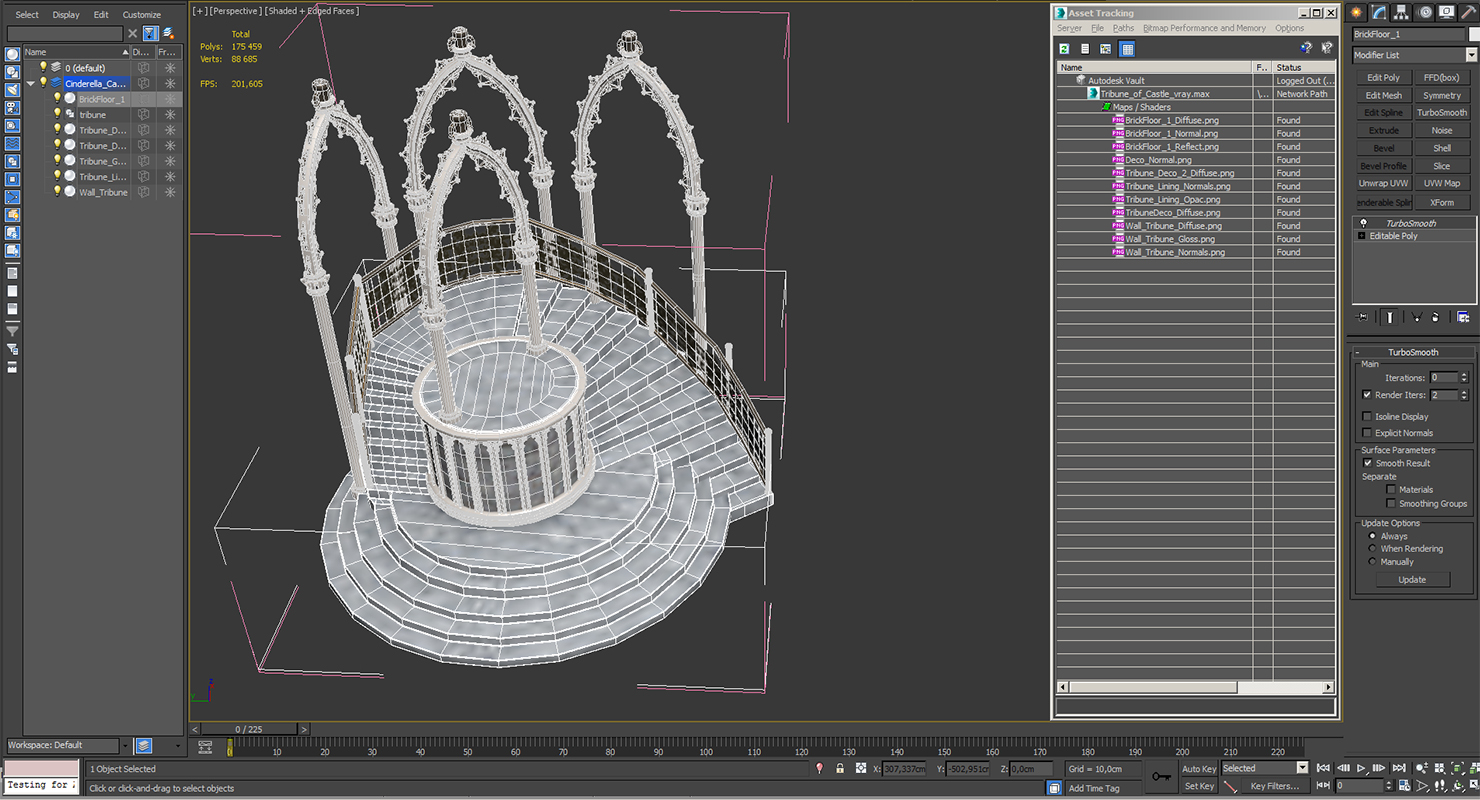The image size is (1480, 800).
Task: Click Go to End playback button
Action: click(x=1397, y=768)
